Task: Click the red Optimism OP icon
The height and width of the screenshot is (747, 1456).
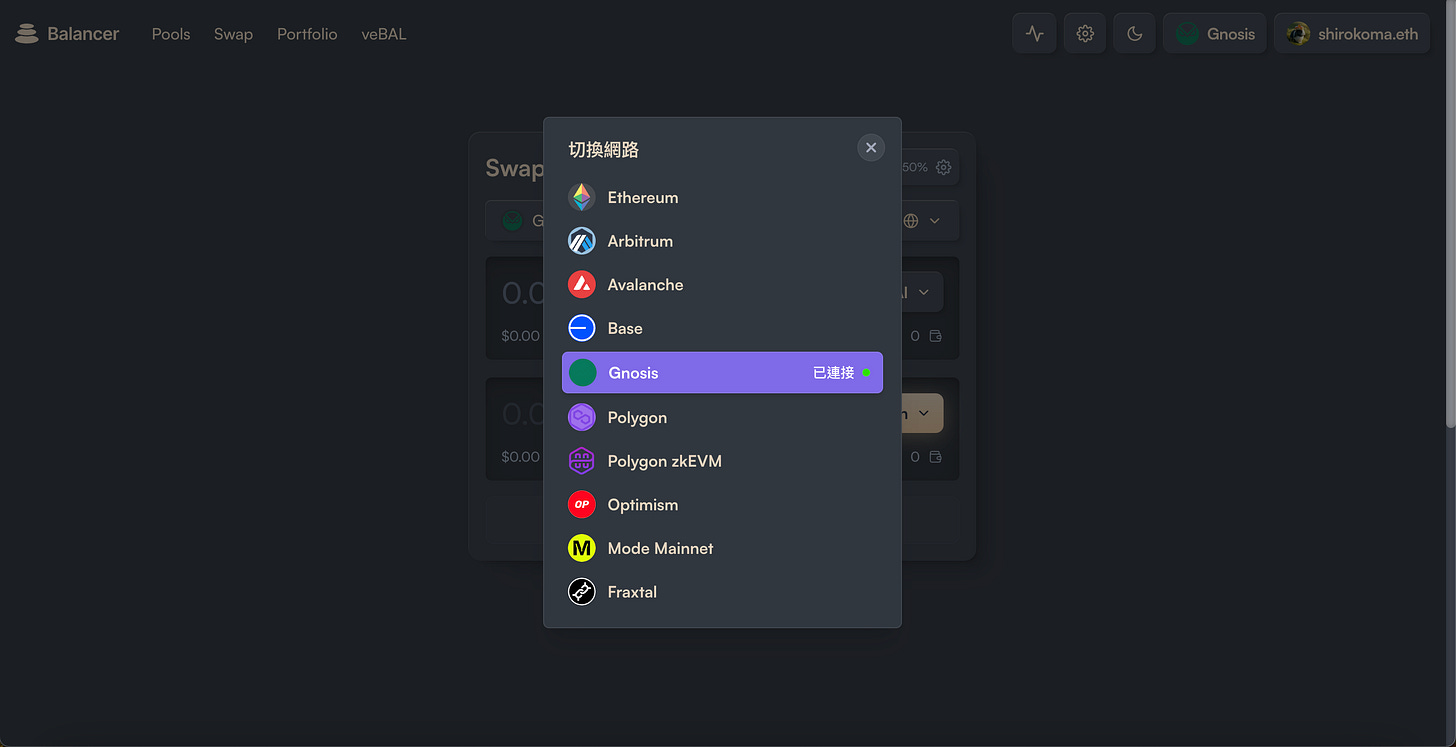Action: 581,504
